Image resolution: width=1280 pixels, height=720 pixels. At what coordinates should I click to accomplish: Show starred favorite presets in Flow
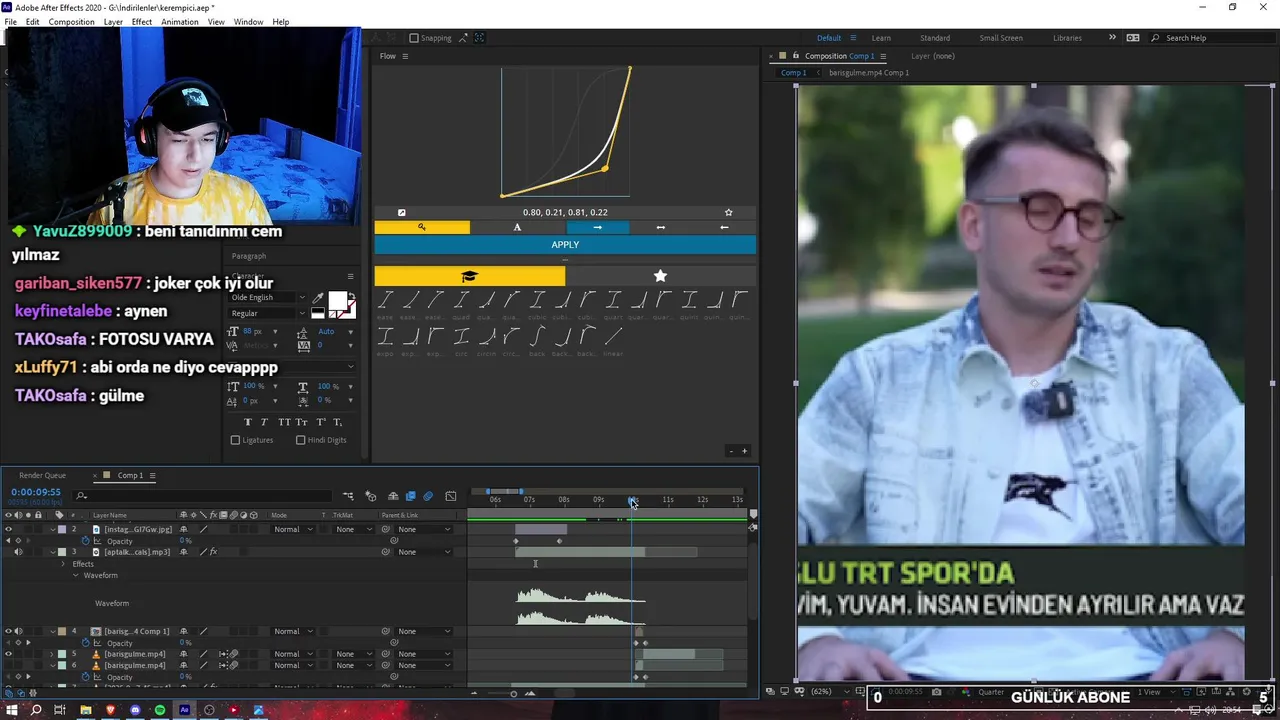660,276
